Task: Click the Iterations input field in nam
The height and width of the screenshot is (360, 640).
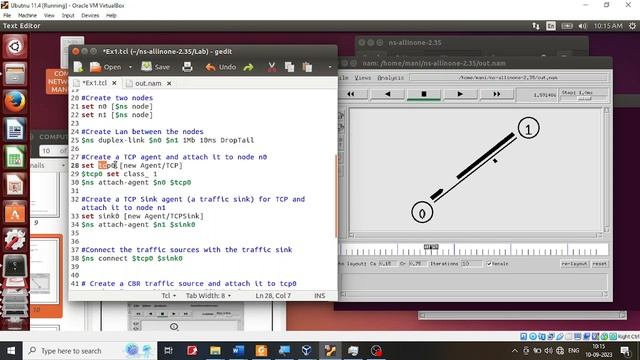Action: [471, 264]
